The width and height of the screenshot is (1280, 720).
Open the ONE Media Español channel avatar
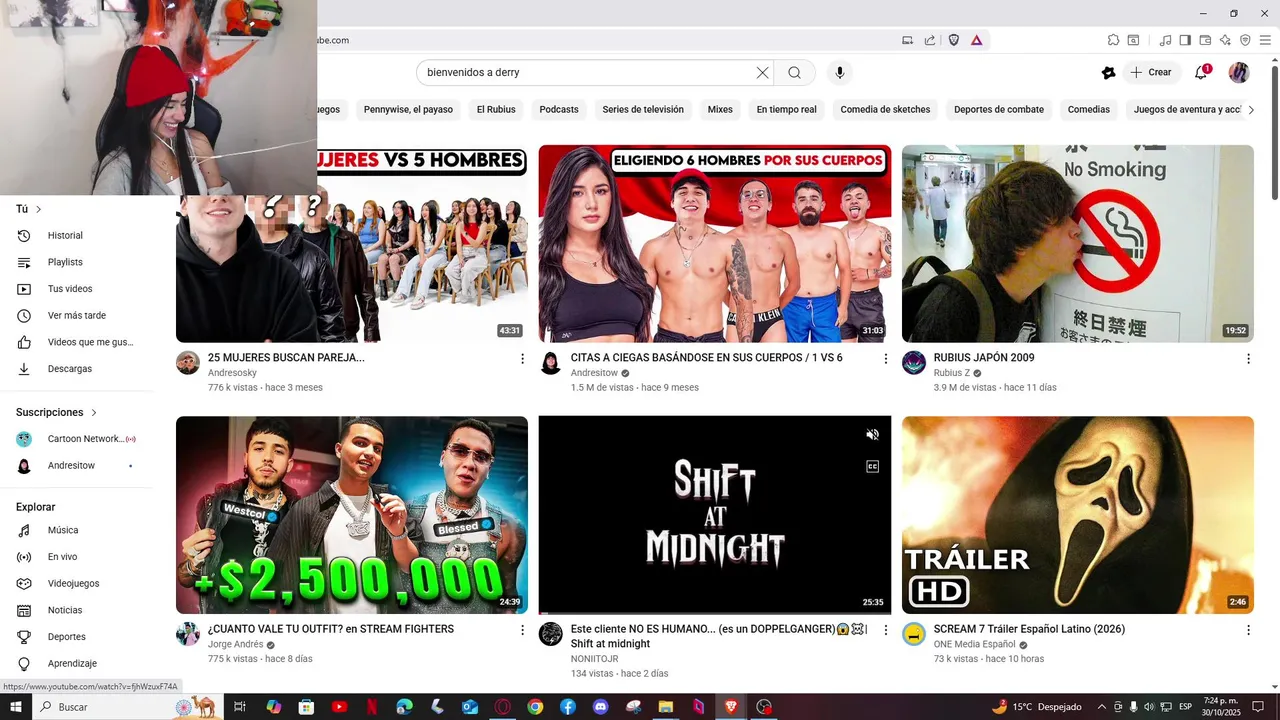(914, 634)
